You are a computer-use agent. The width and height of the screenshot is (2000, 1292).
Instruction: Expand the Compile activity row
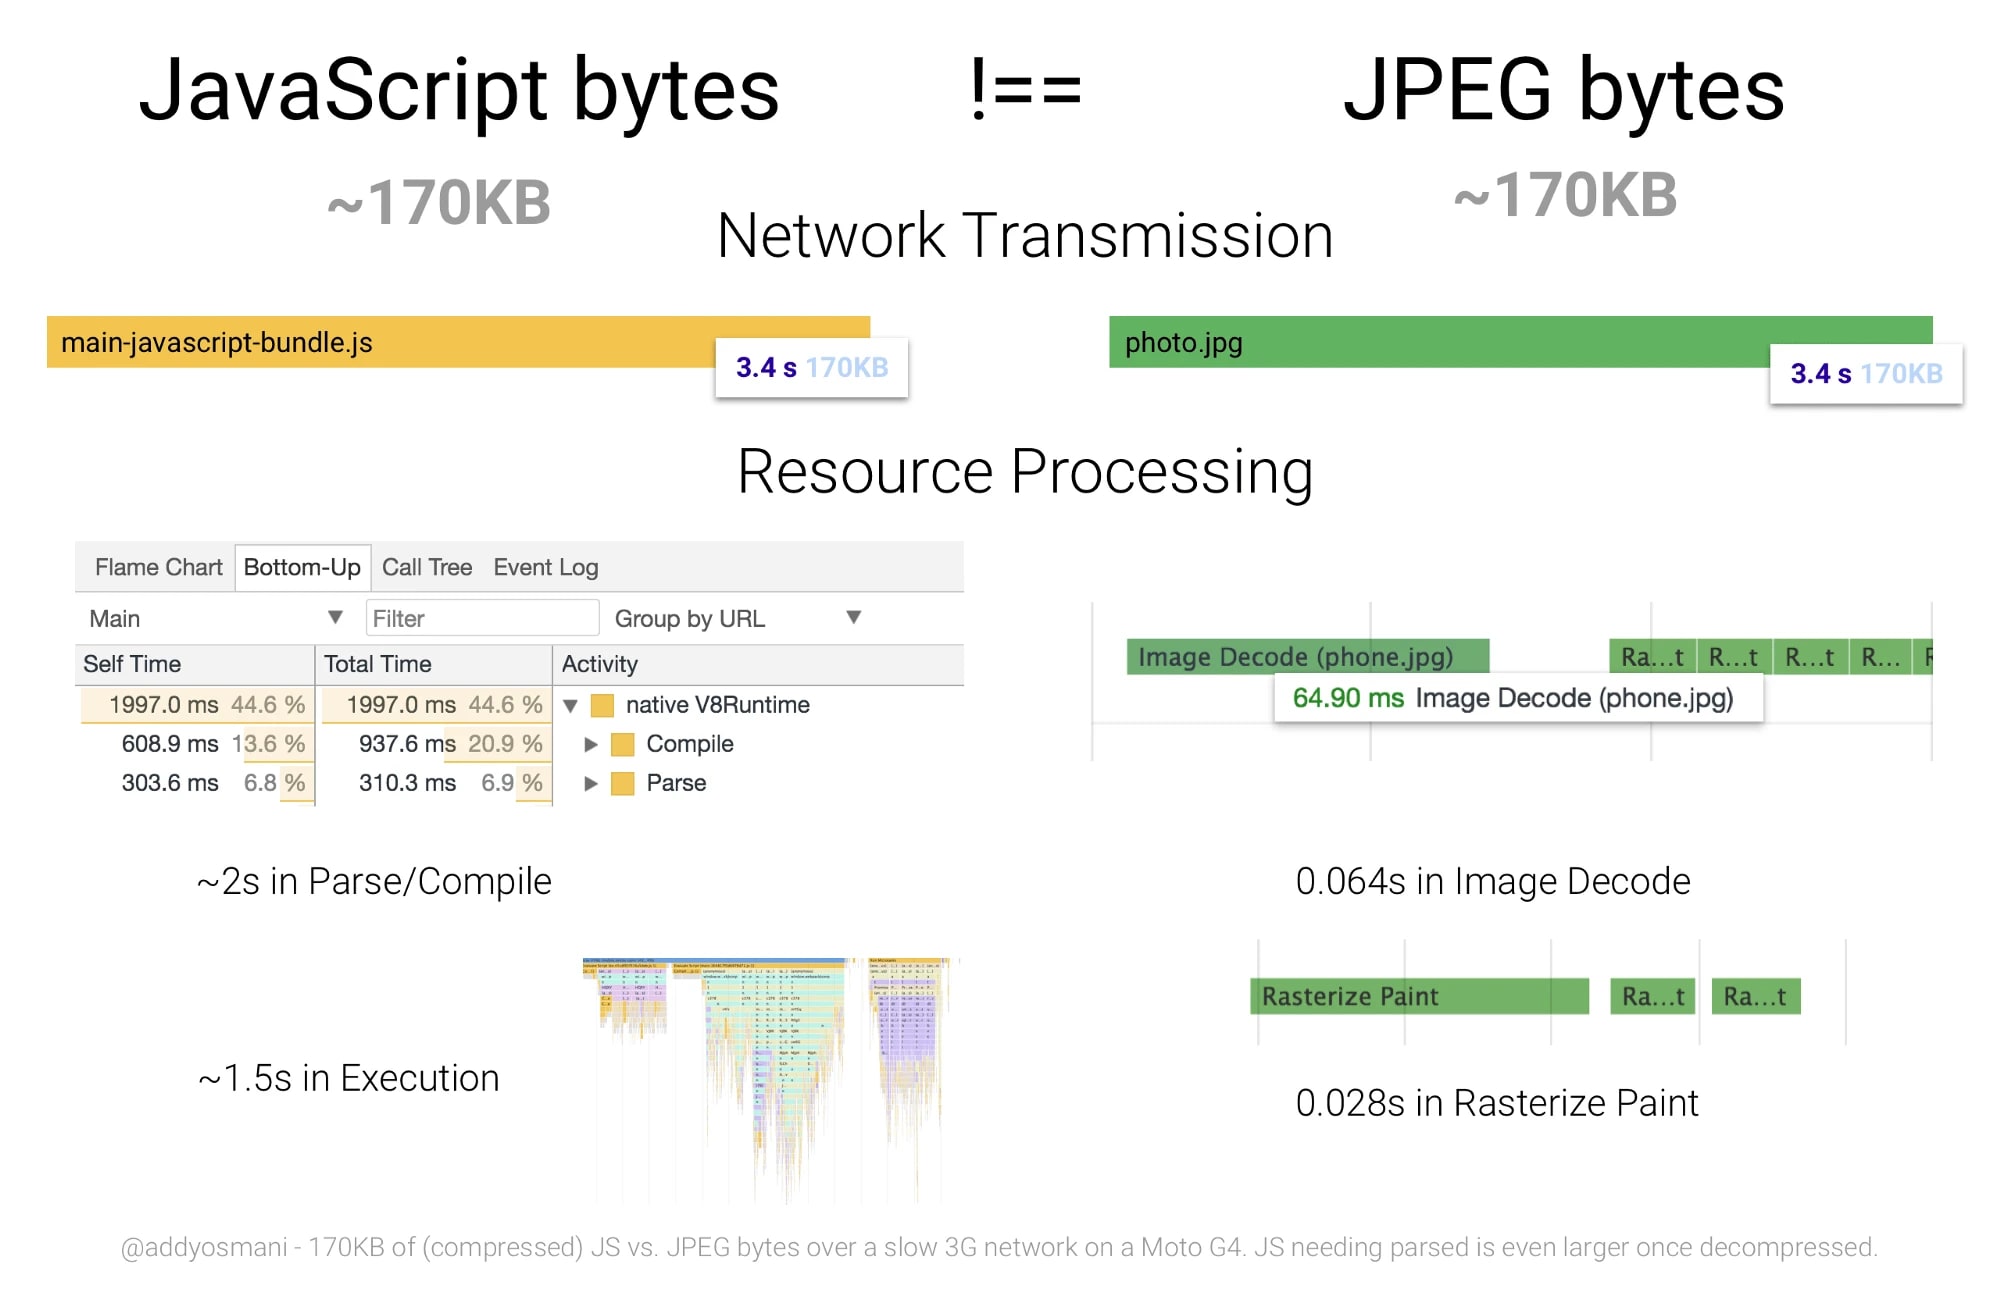click(589, 744)
